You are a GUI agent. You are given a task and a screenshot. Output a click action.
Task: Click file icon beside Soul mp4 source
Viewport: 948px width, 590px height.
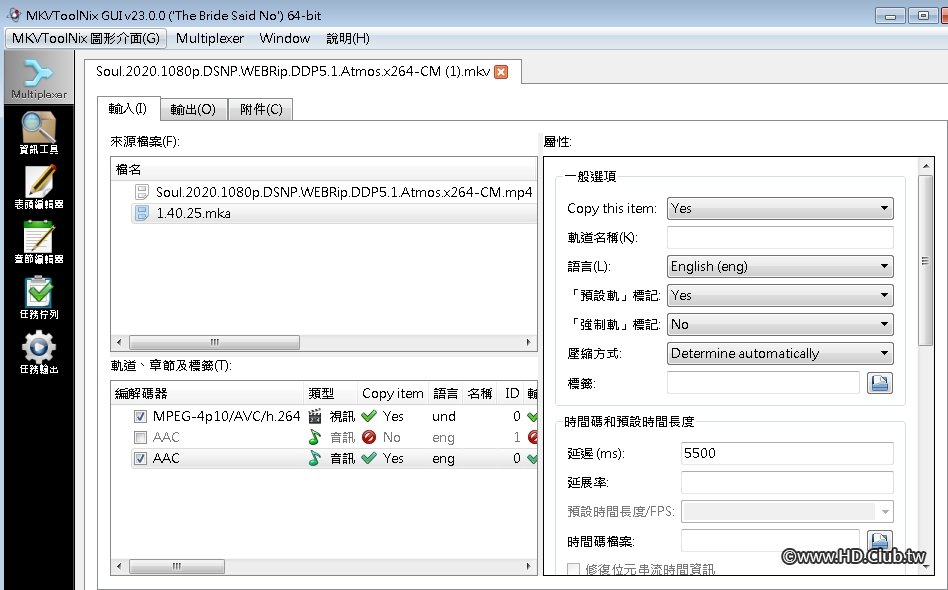tap(141, 192)
